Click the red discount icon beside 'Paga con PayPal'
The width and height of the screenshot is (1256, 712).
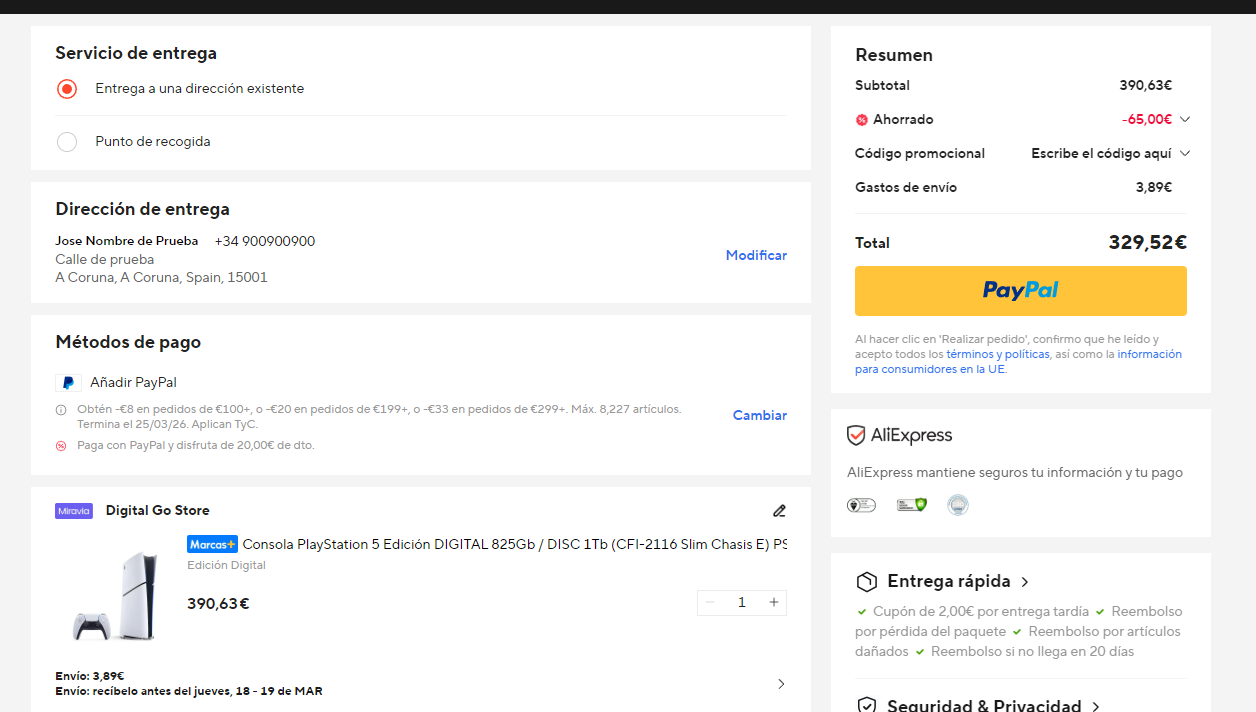[x=61, y=445]
